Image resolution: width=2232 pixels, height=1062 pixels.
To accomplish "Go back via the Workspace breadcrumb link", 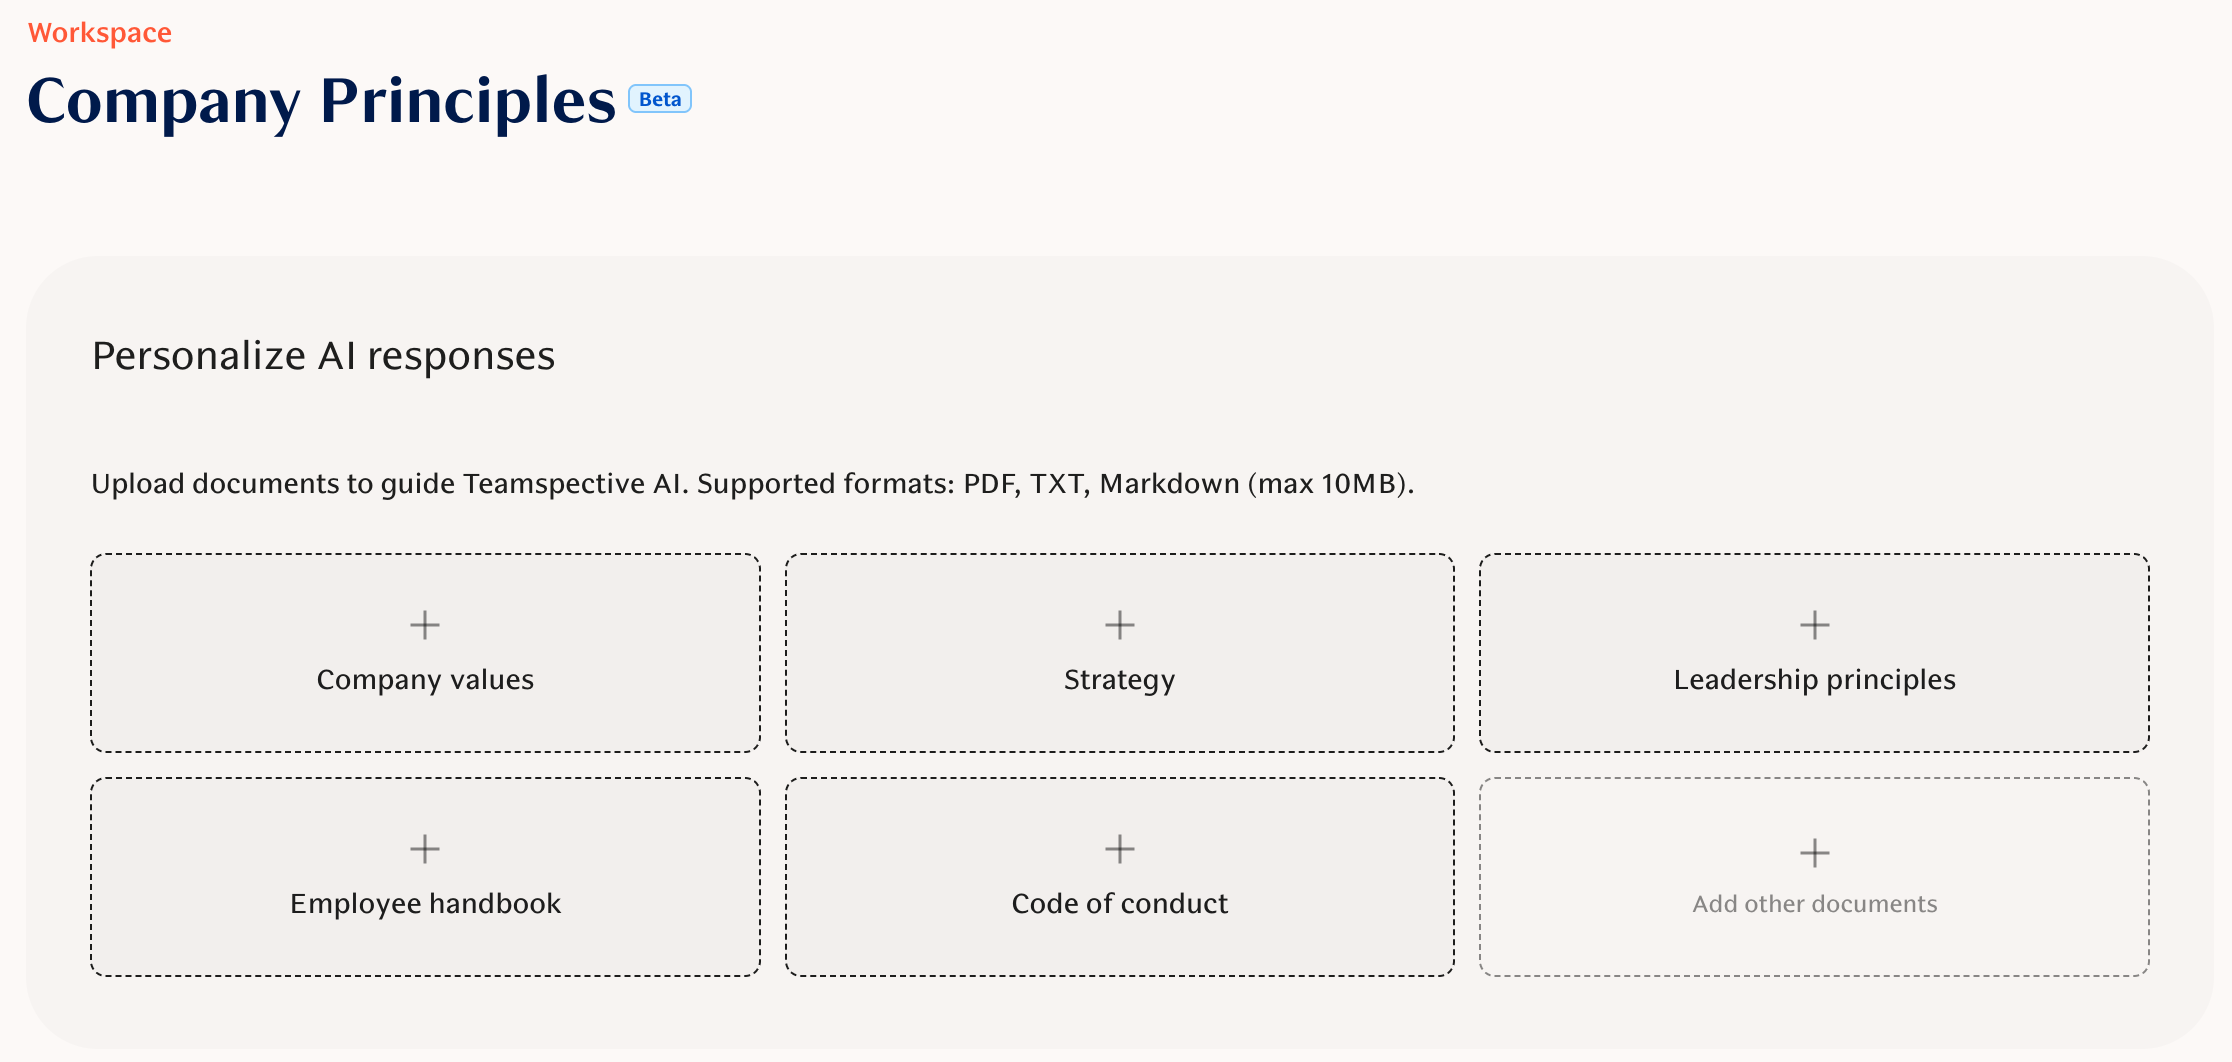I will point(100,33).
